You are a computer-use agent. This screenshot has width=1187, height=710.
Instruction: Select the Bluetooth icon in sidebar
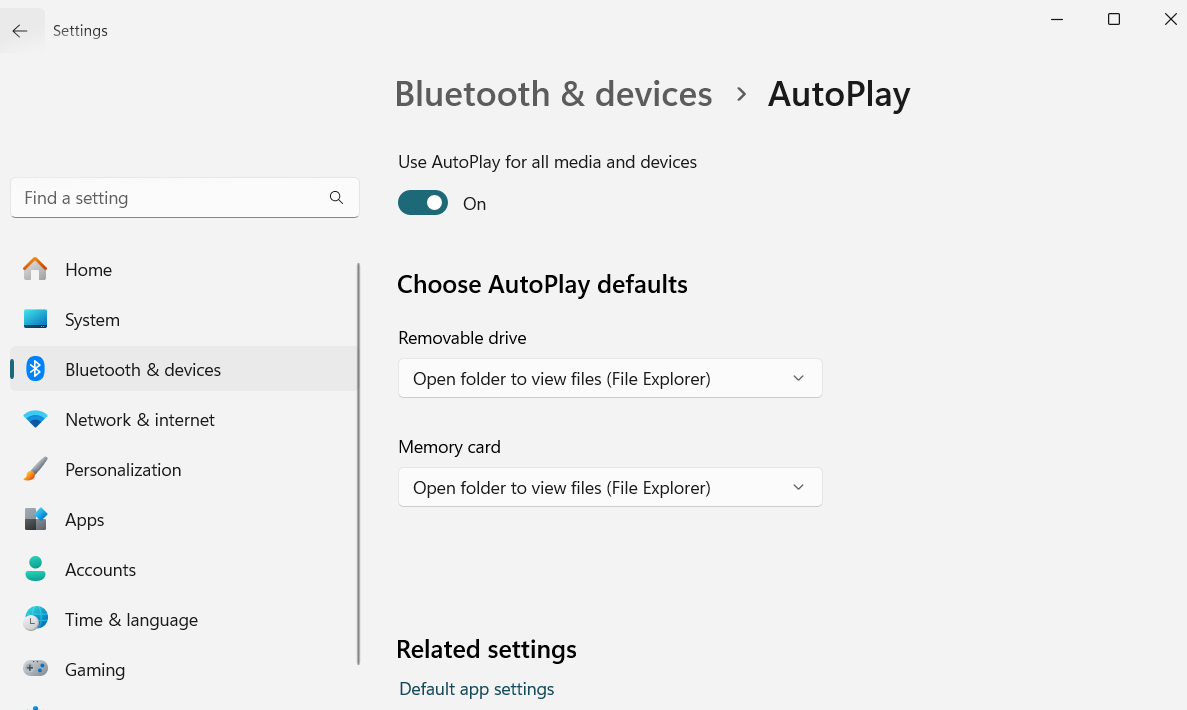[x=35, y=369]
